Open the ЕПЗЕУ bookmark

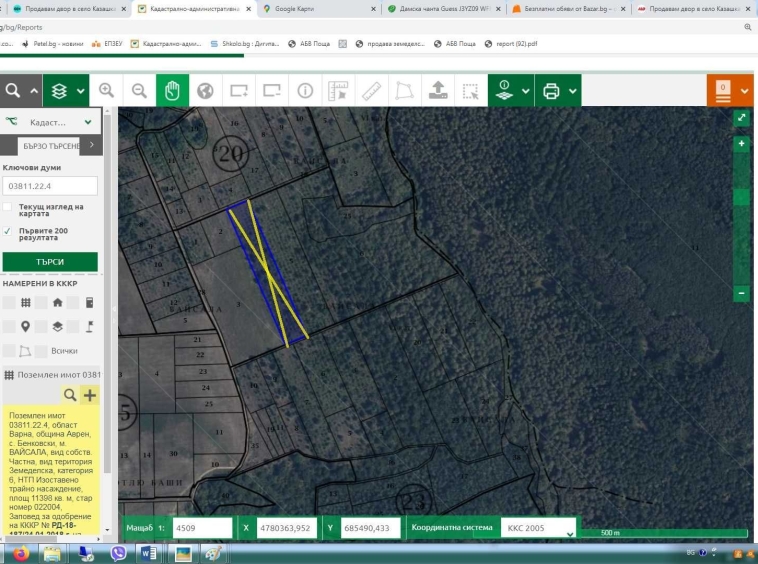pyautogui.click(x=107, y=44)
